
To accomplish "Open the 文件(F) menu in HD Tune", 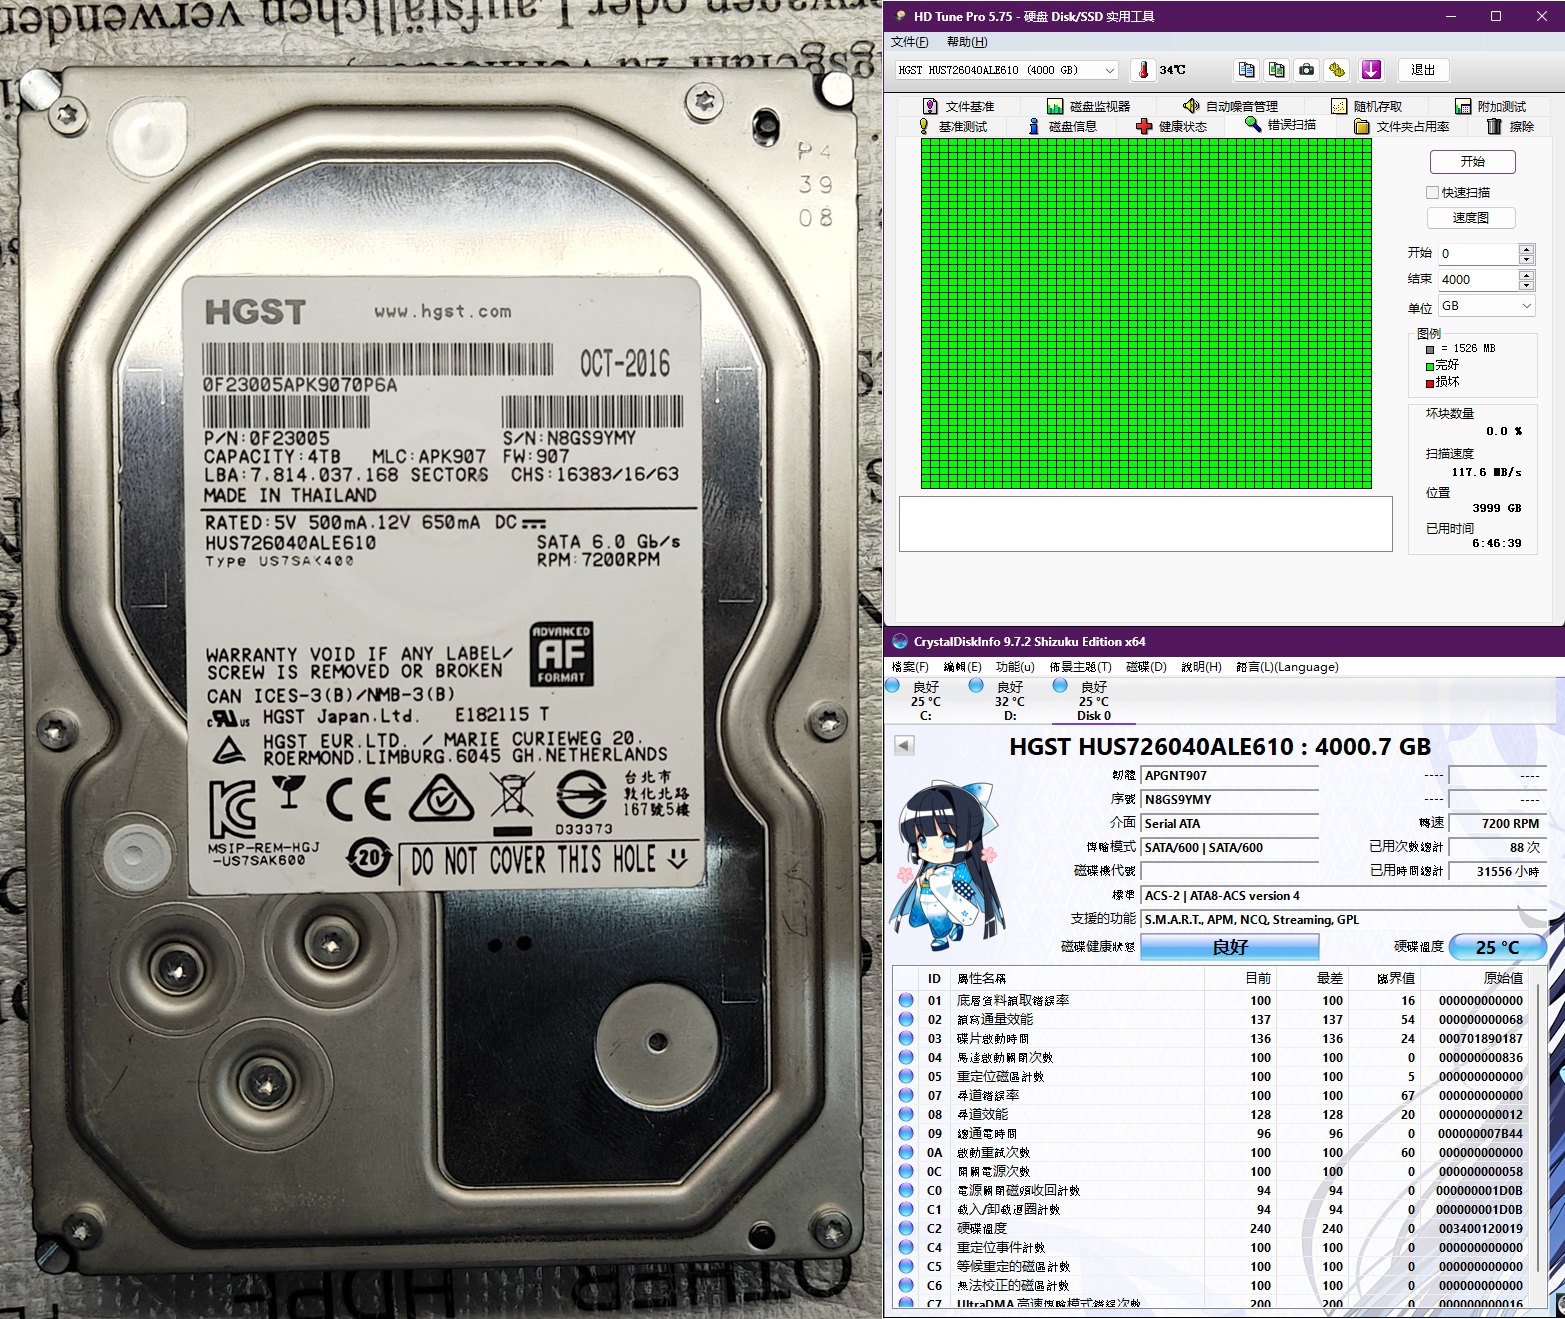I will 909,42.
